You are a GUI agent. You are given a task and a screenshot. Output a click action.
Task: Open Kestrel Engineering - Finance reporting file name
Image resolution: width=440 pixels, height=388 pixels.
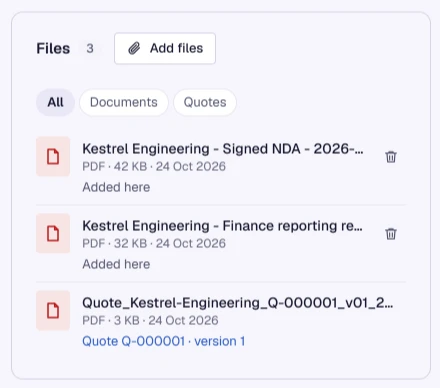pos(222,226)
